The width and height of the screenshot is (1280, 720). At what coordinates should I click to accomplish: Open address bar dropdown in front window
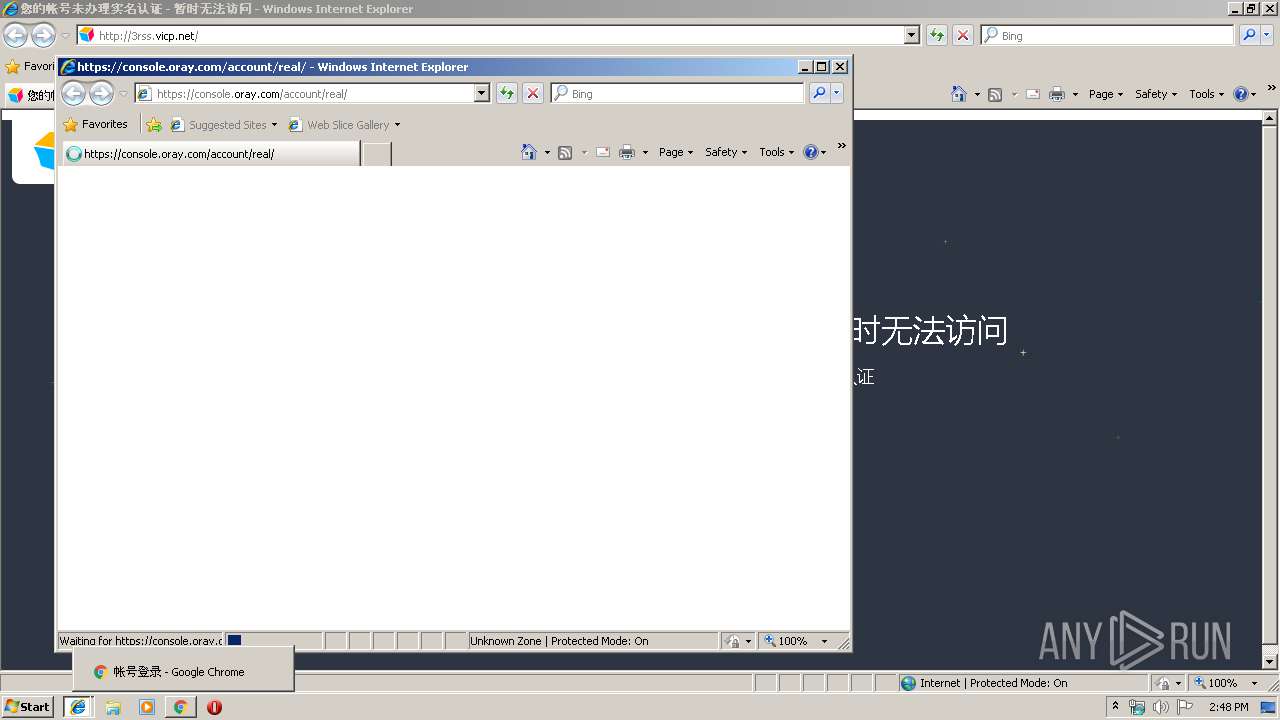point(482,93)
